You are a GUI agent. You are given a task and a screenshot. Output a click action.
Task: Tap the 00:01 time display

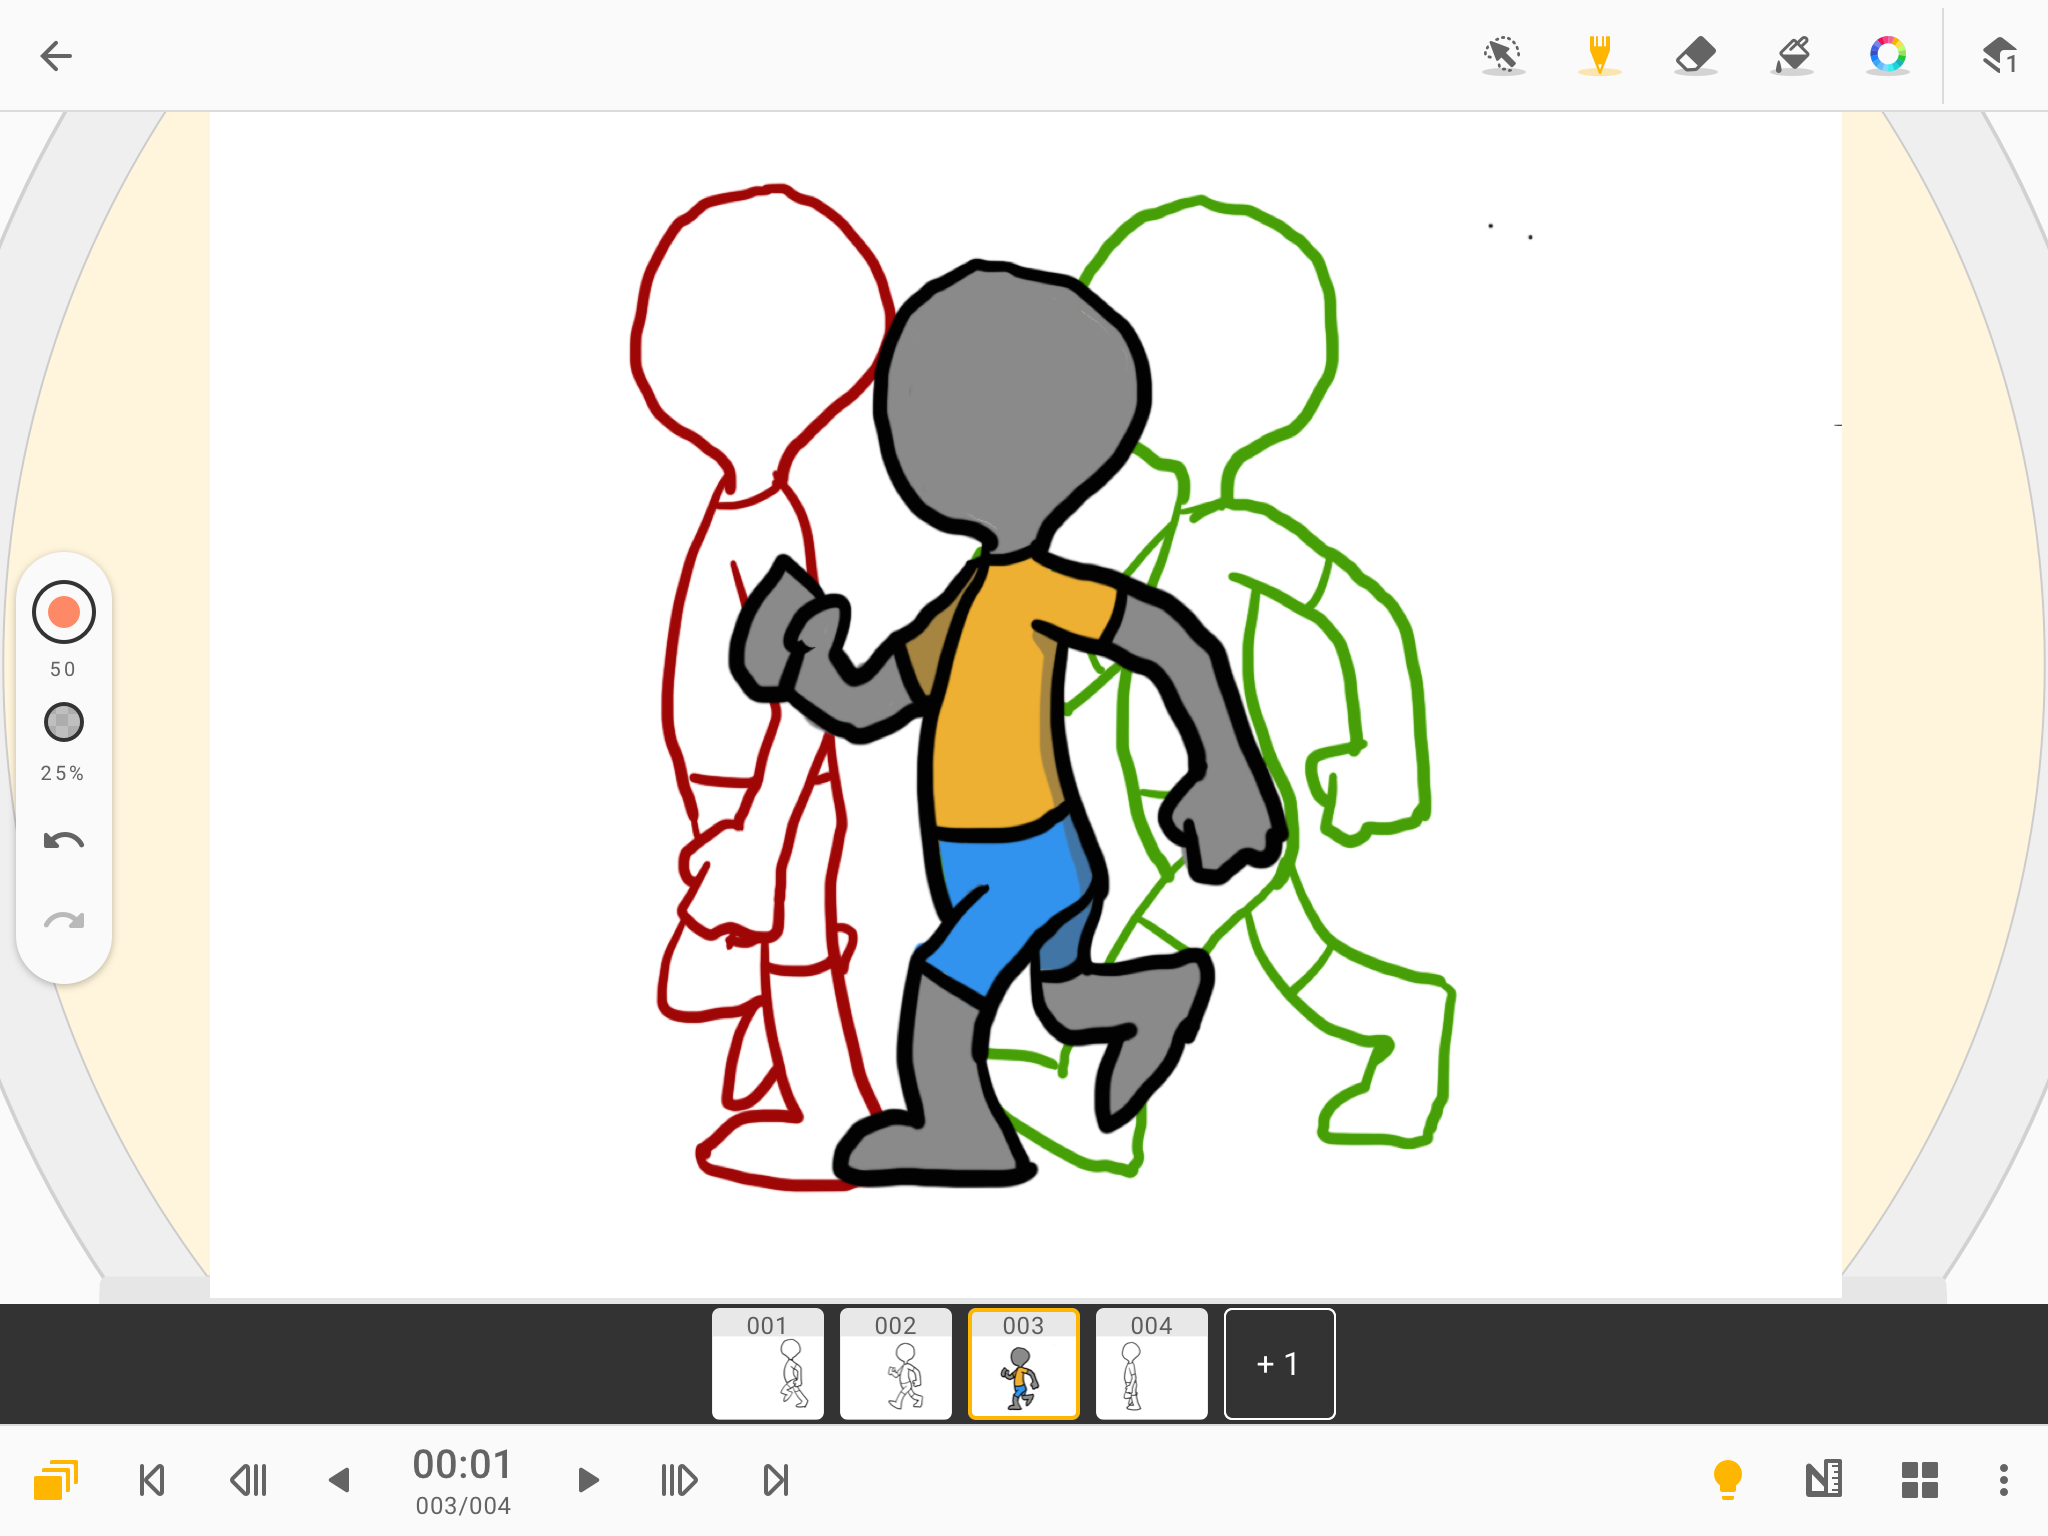click(x=462, y=1464)
